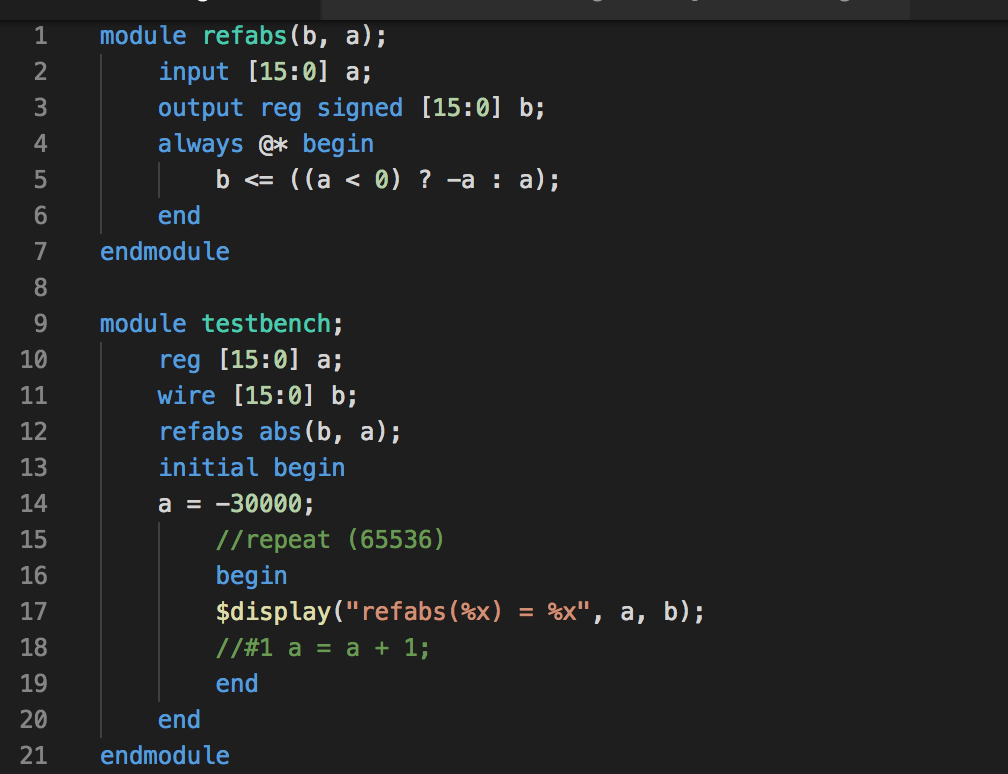Click line number 17 in the gutter
This screenshot has width=1008, height=774.
tap(33, 611)
